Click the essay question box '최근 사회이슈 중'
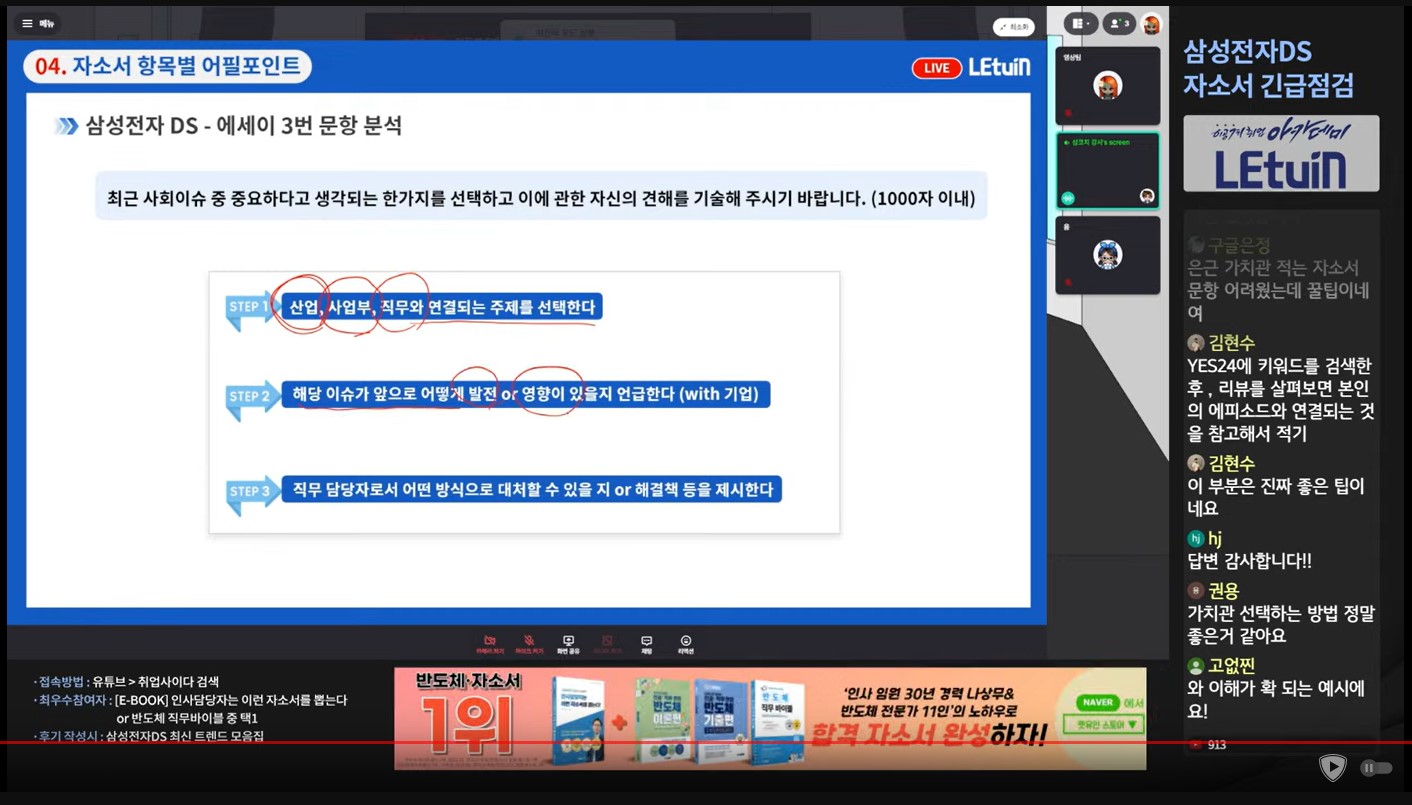This screenshot has height=805, width=1412. coord(541,196)
